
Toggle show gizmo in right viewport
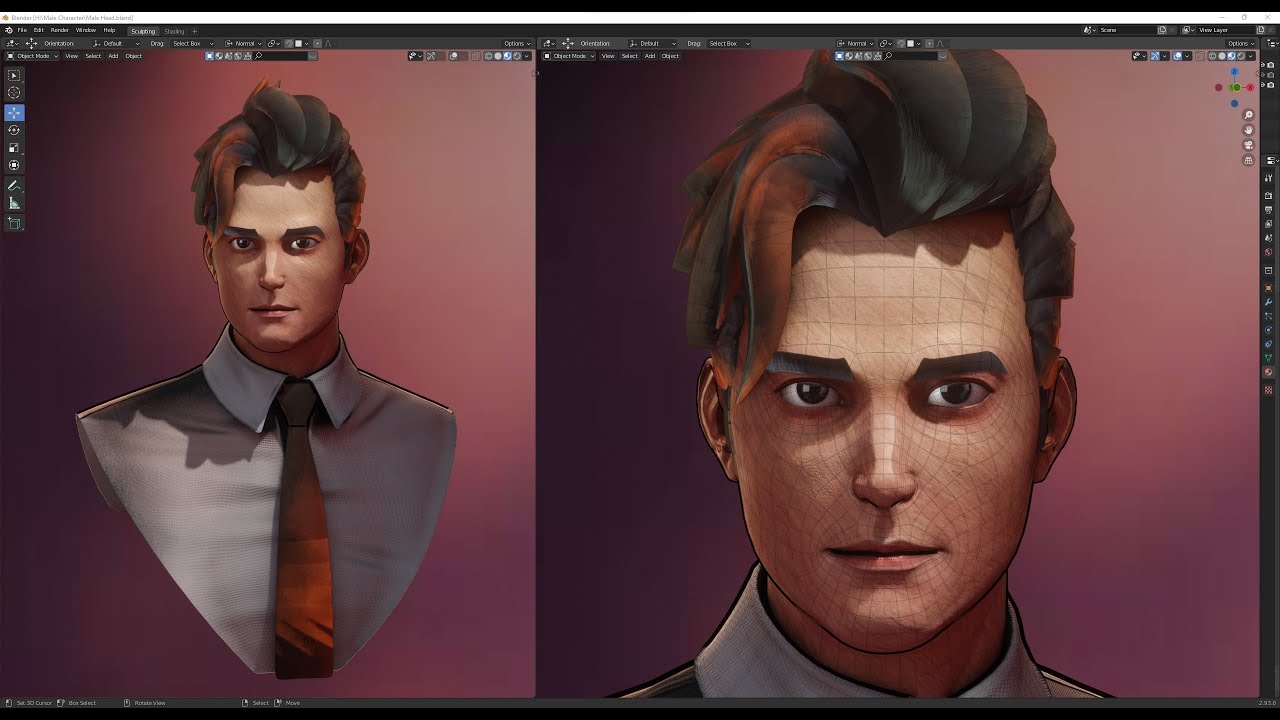1154,56
